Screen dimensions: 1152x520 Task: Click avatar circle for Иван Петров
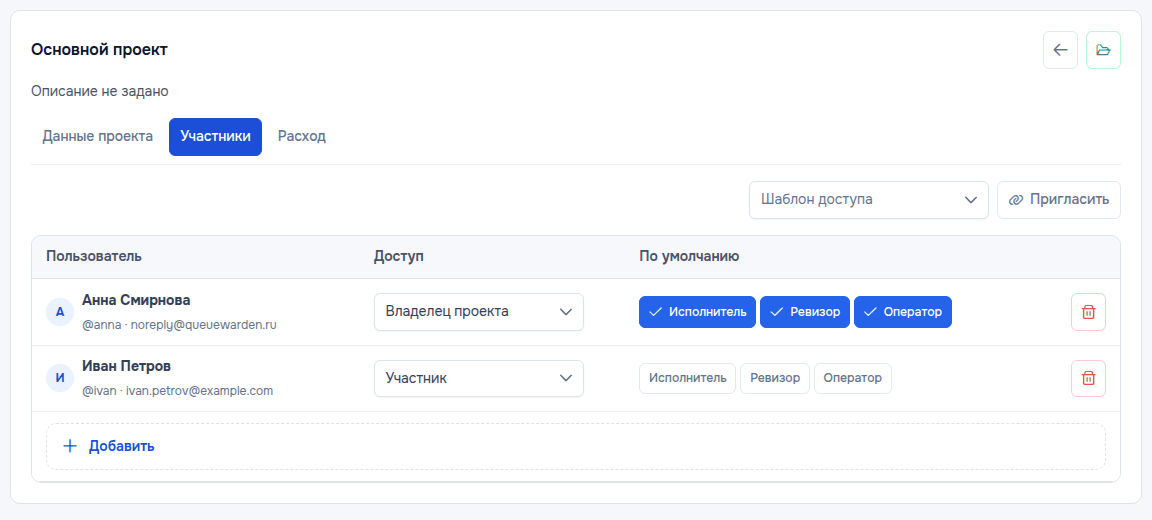point(60,378)
